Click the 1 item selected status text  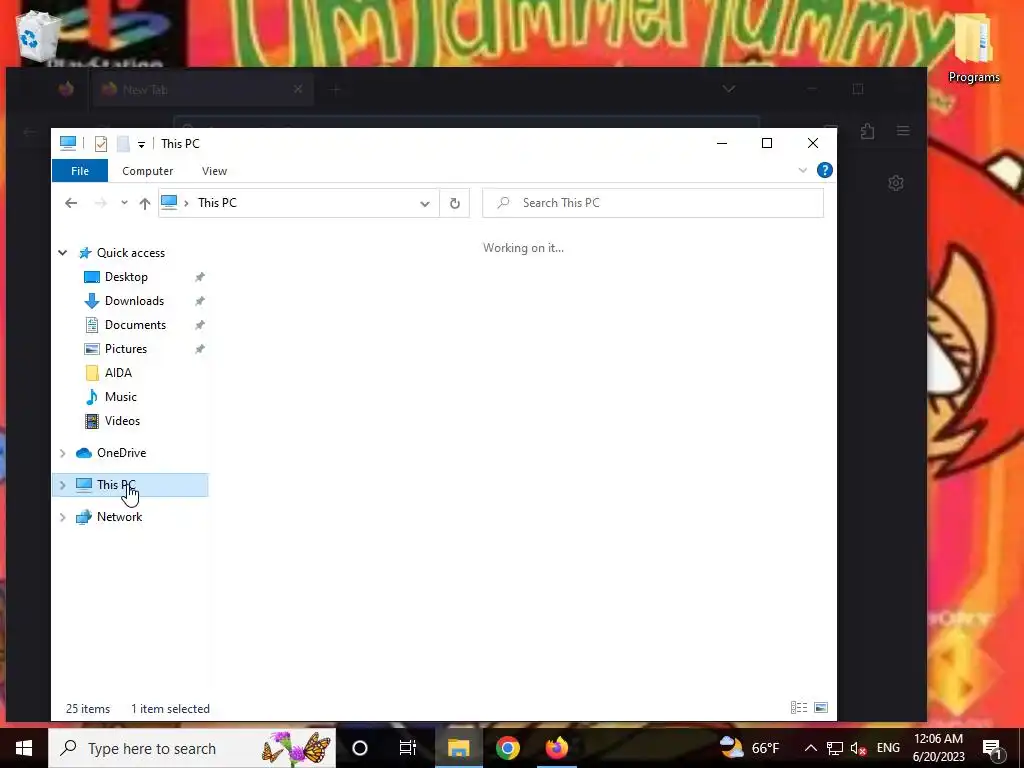[x=170, y=709]
